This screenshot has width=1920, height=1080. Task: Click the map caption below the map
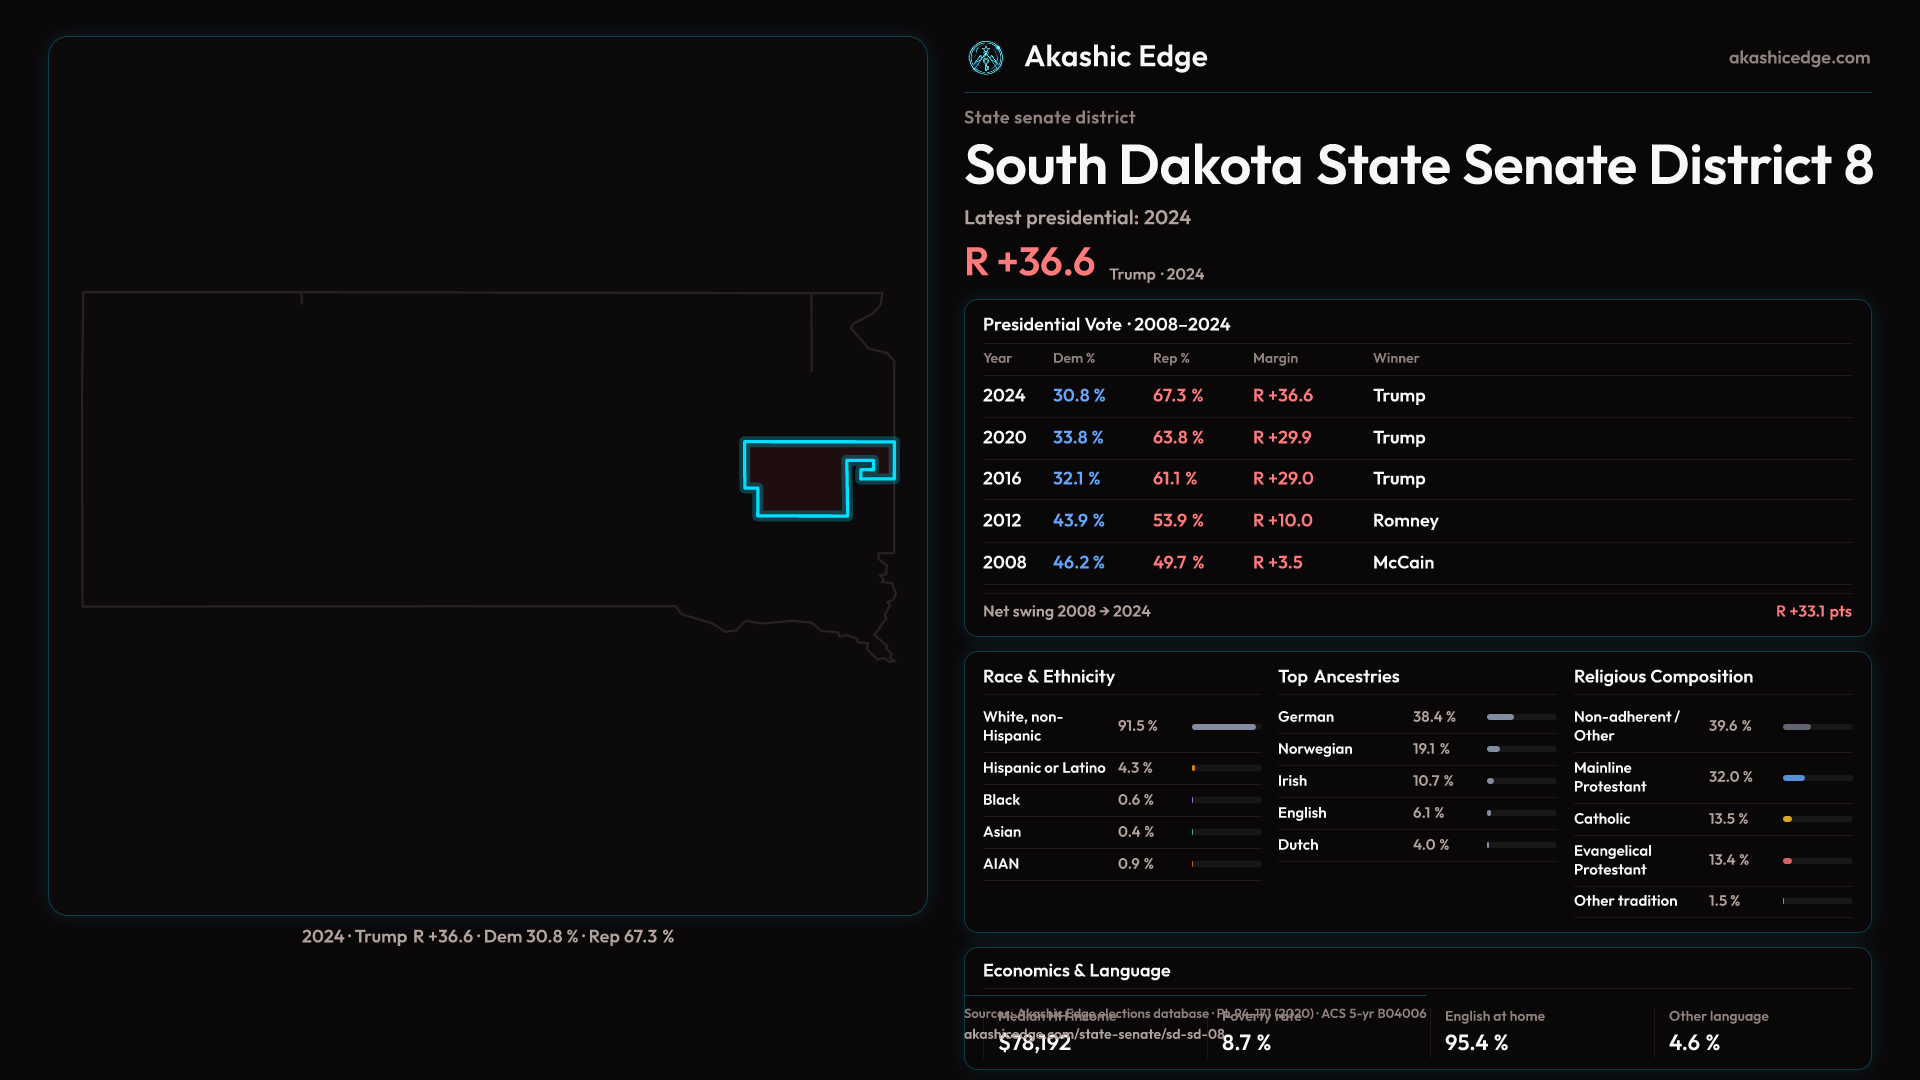[487, 937]
